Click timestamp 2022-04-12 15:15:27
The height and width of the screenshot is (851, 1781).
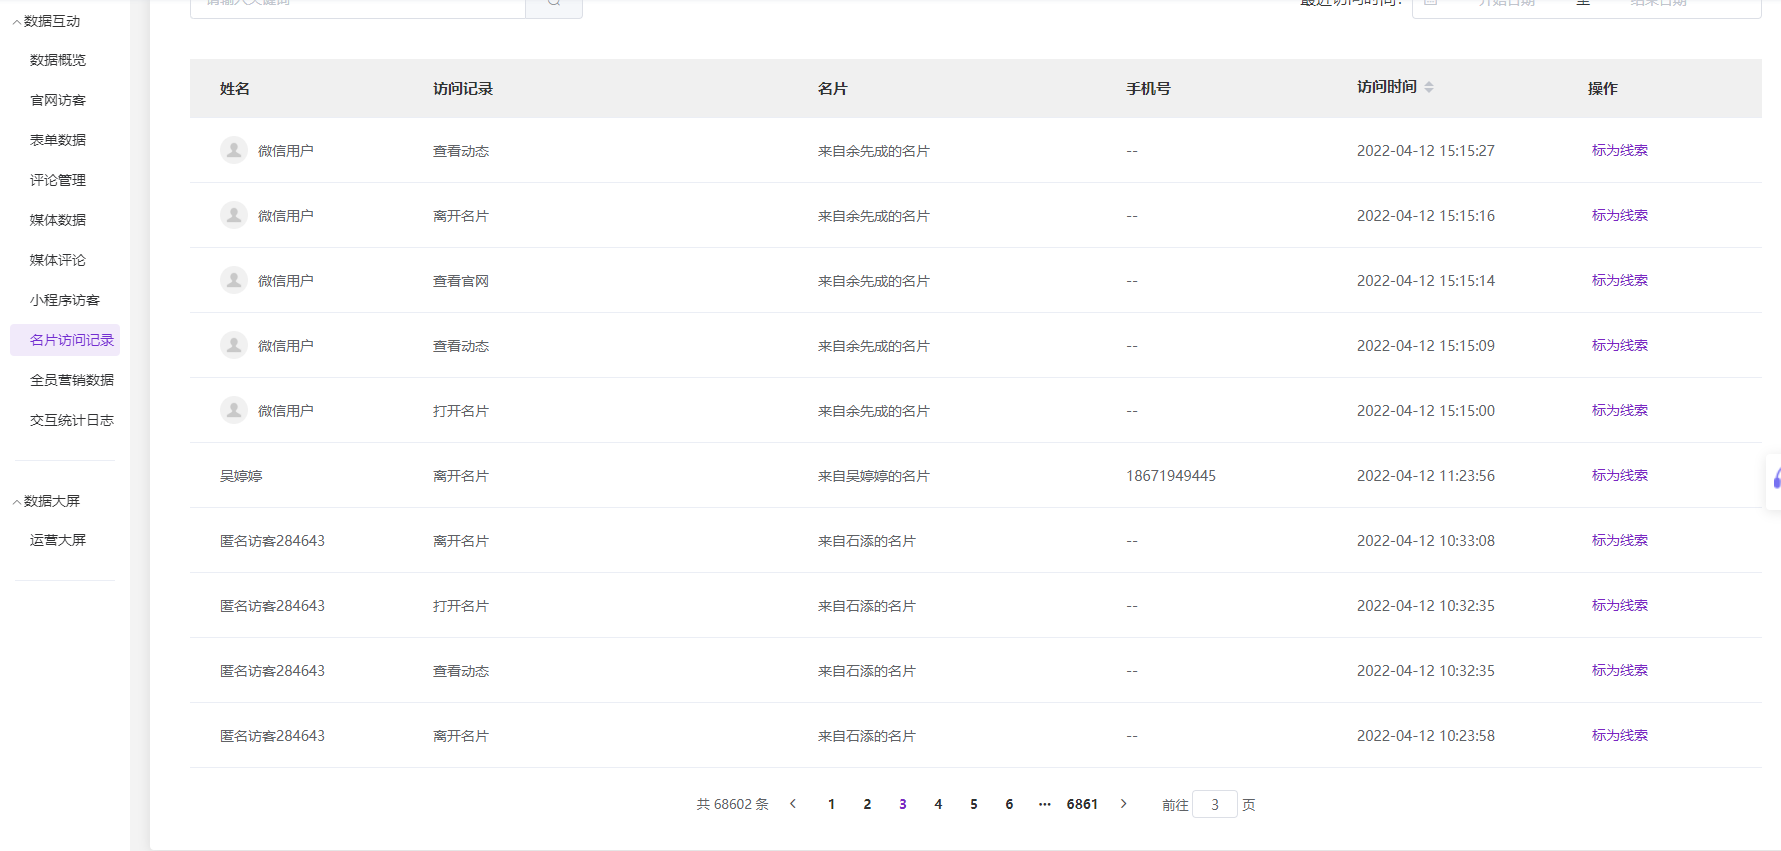coord(1426,151)
